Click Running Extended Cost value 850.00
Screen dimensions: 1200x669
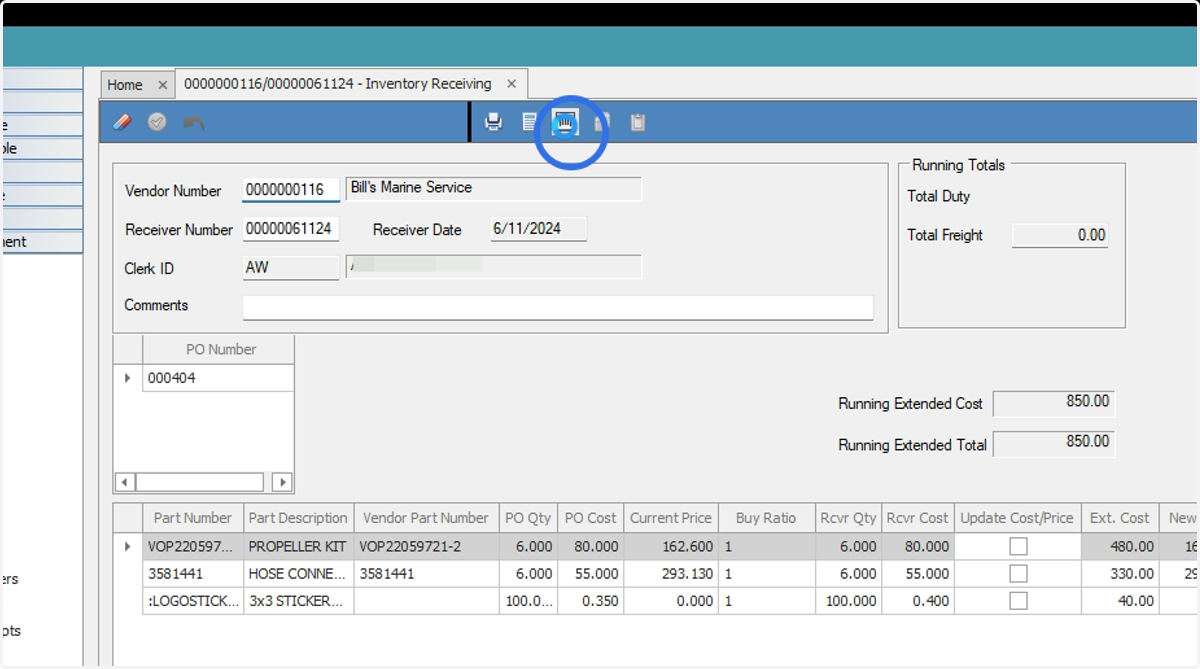[1053, 403]
